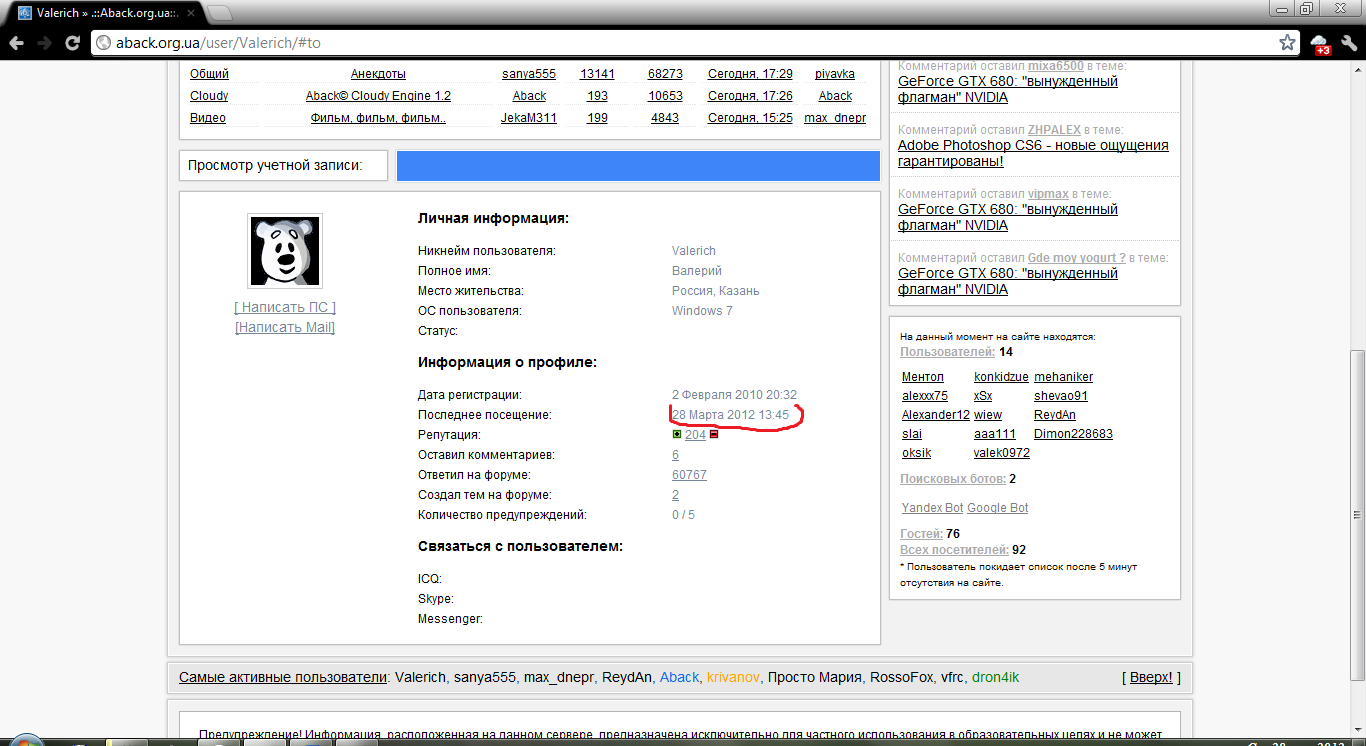Open the 60767 forum replies link

click(x=689, y=475)
